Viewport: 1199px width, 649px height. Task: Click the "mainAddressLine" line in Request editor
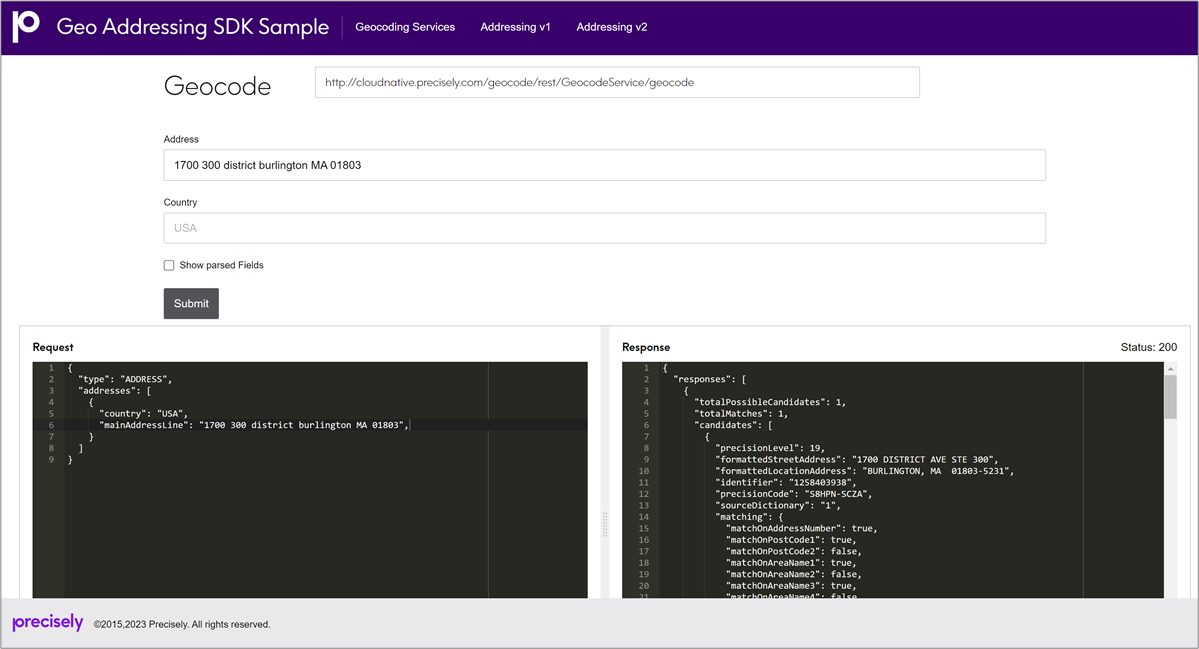[x=255, y=425]
